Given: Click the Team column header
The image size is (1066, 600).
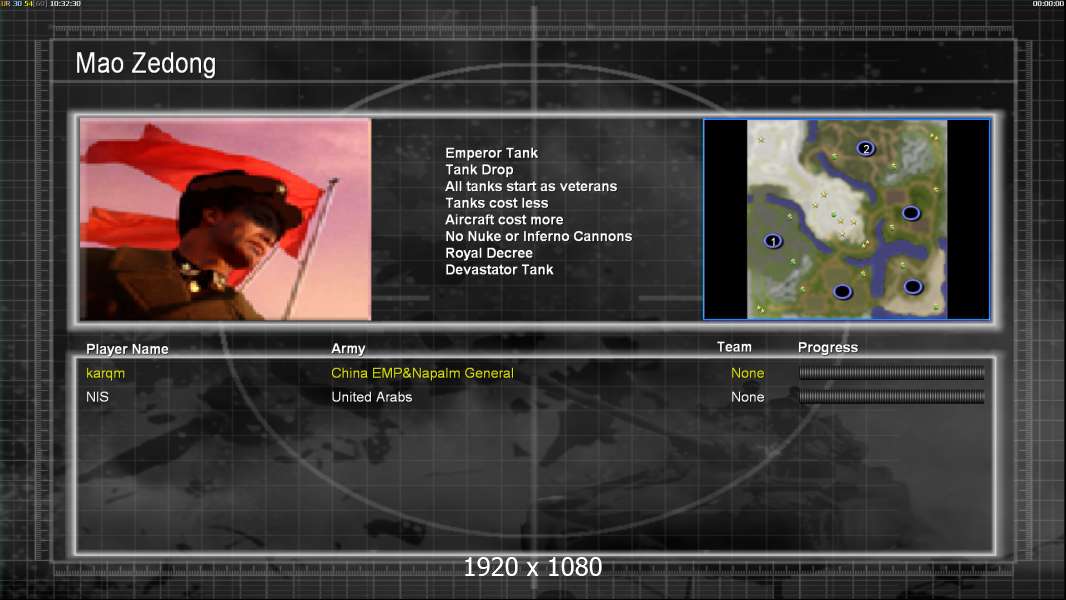Looking at the screenshot, I should pyautogui.click(x=734, y=347).
